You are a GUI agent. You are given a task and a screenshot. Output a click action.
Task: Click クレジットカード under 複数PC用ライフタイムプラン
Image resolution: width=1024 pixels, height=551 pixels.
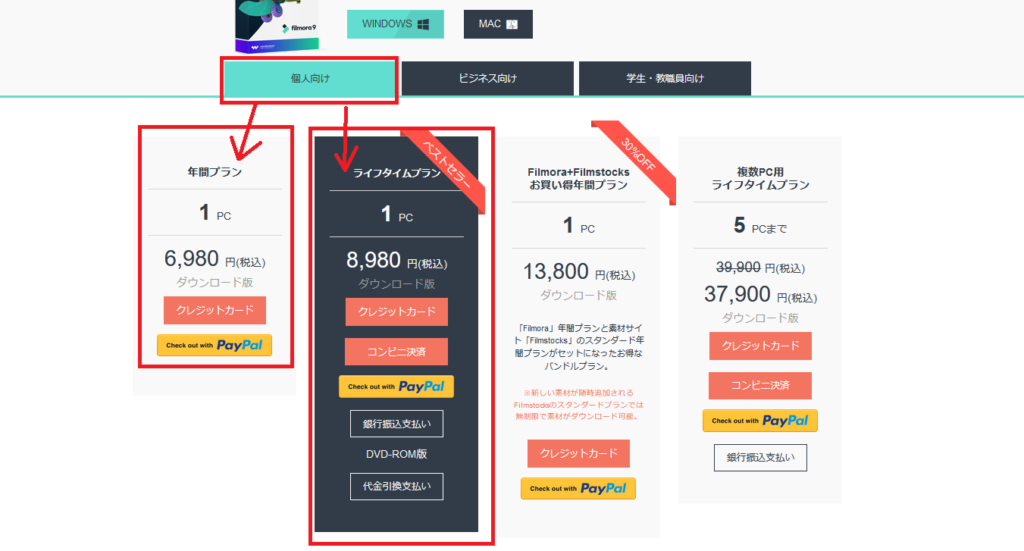pyautogui.click(x=760, y=345)
